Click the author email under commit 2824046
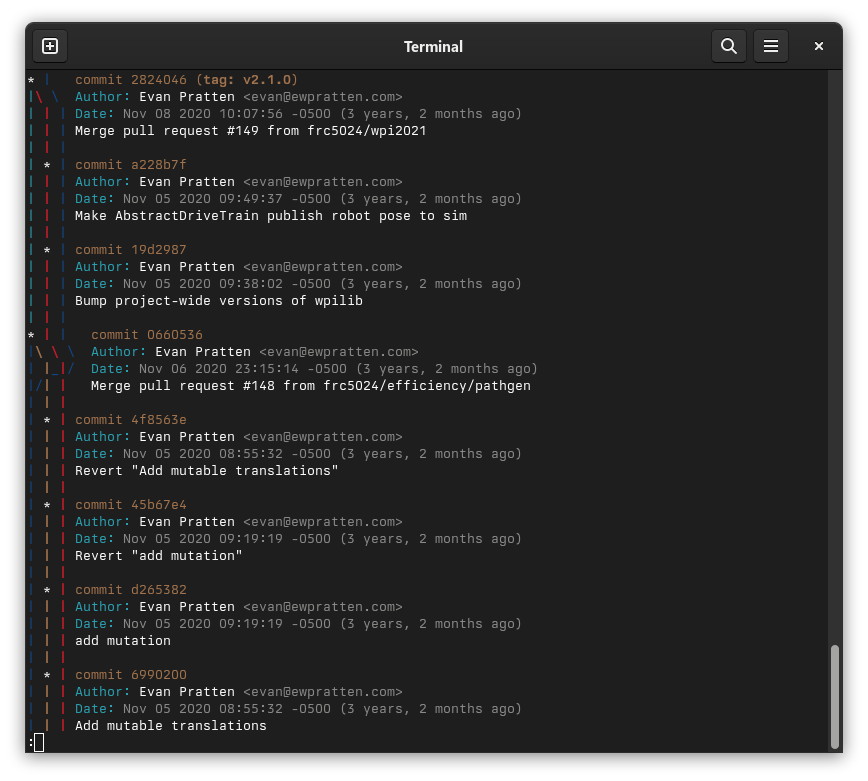This screenshot has height=781, width=868. click(323, 97)
